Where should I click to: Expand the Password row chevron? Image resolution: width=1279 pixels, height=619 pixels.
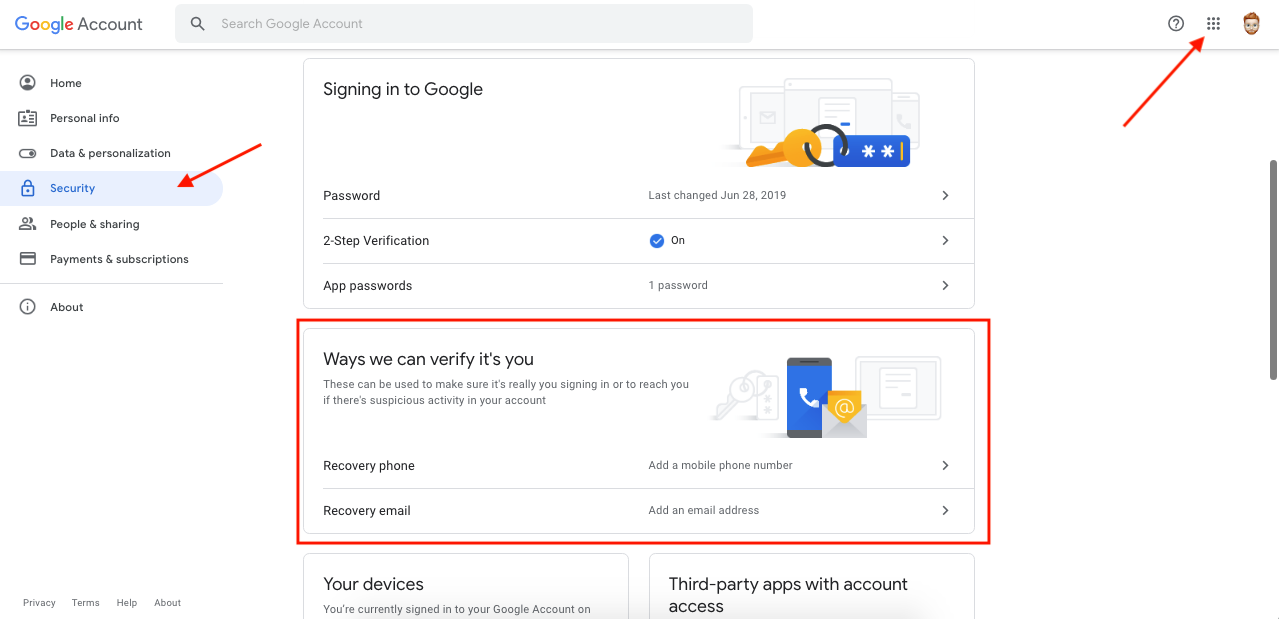[945, 196]
